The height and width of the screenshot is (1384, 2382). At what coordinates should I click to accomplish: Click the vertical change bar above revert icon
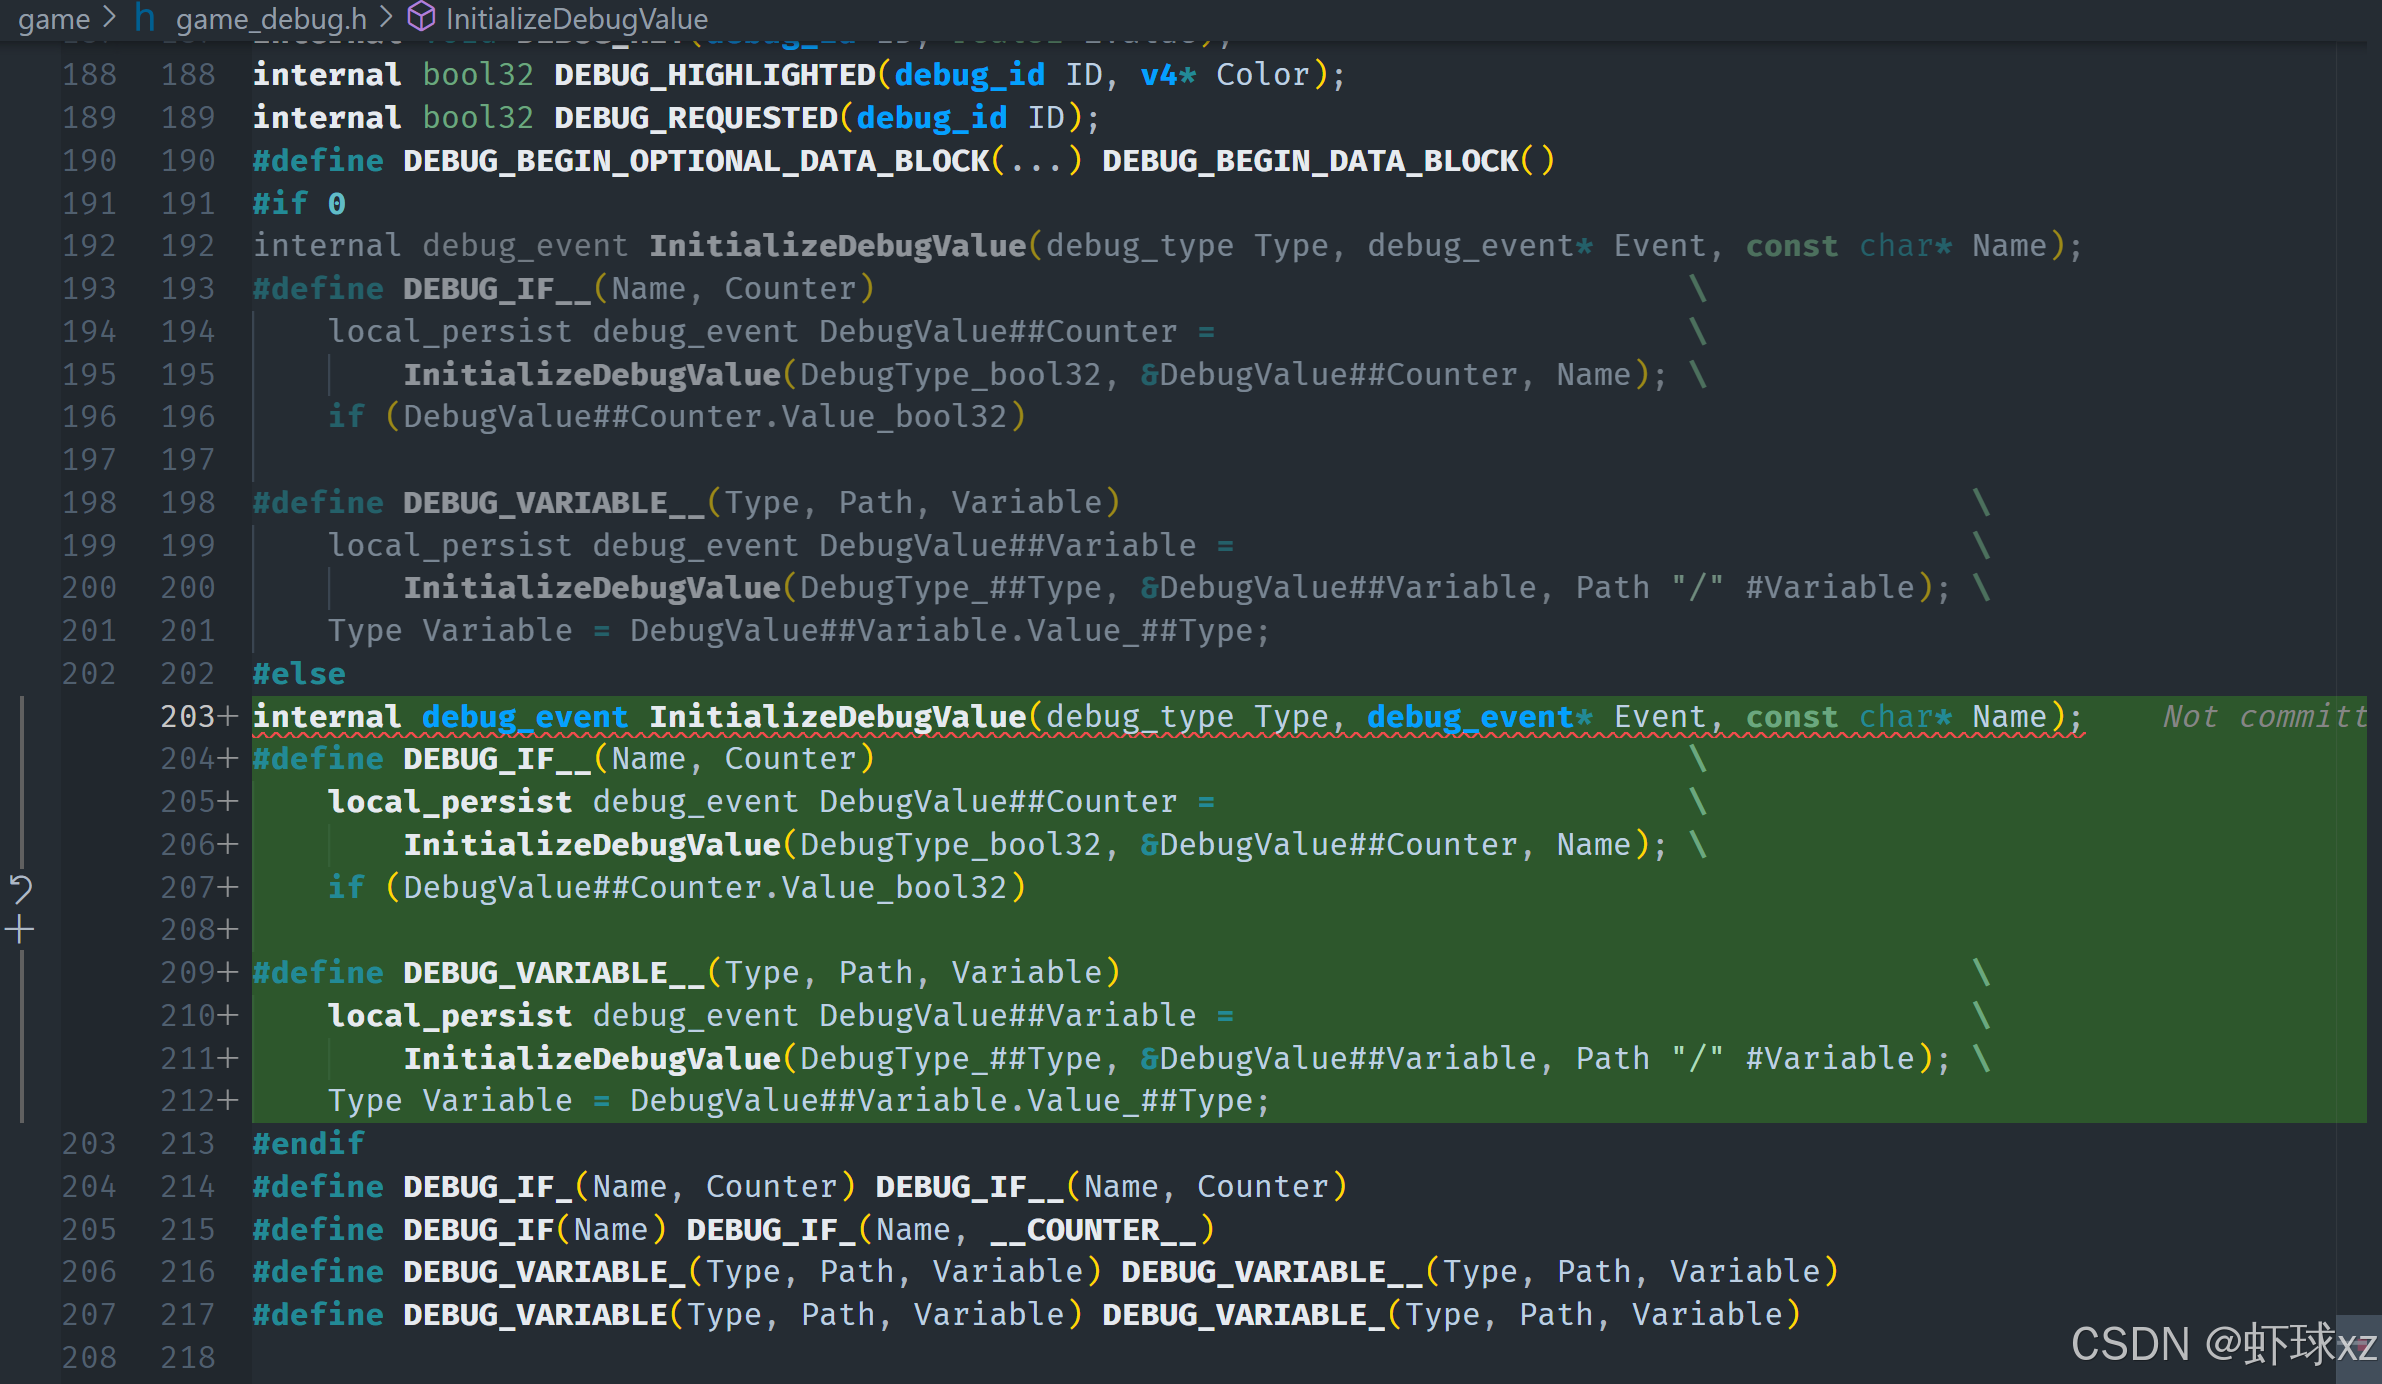(21, 780)
